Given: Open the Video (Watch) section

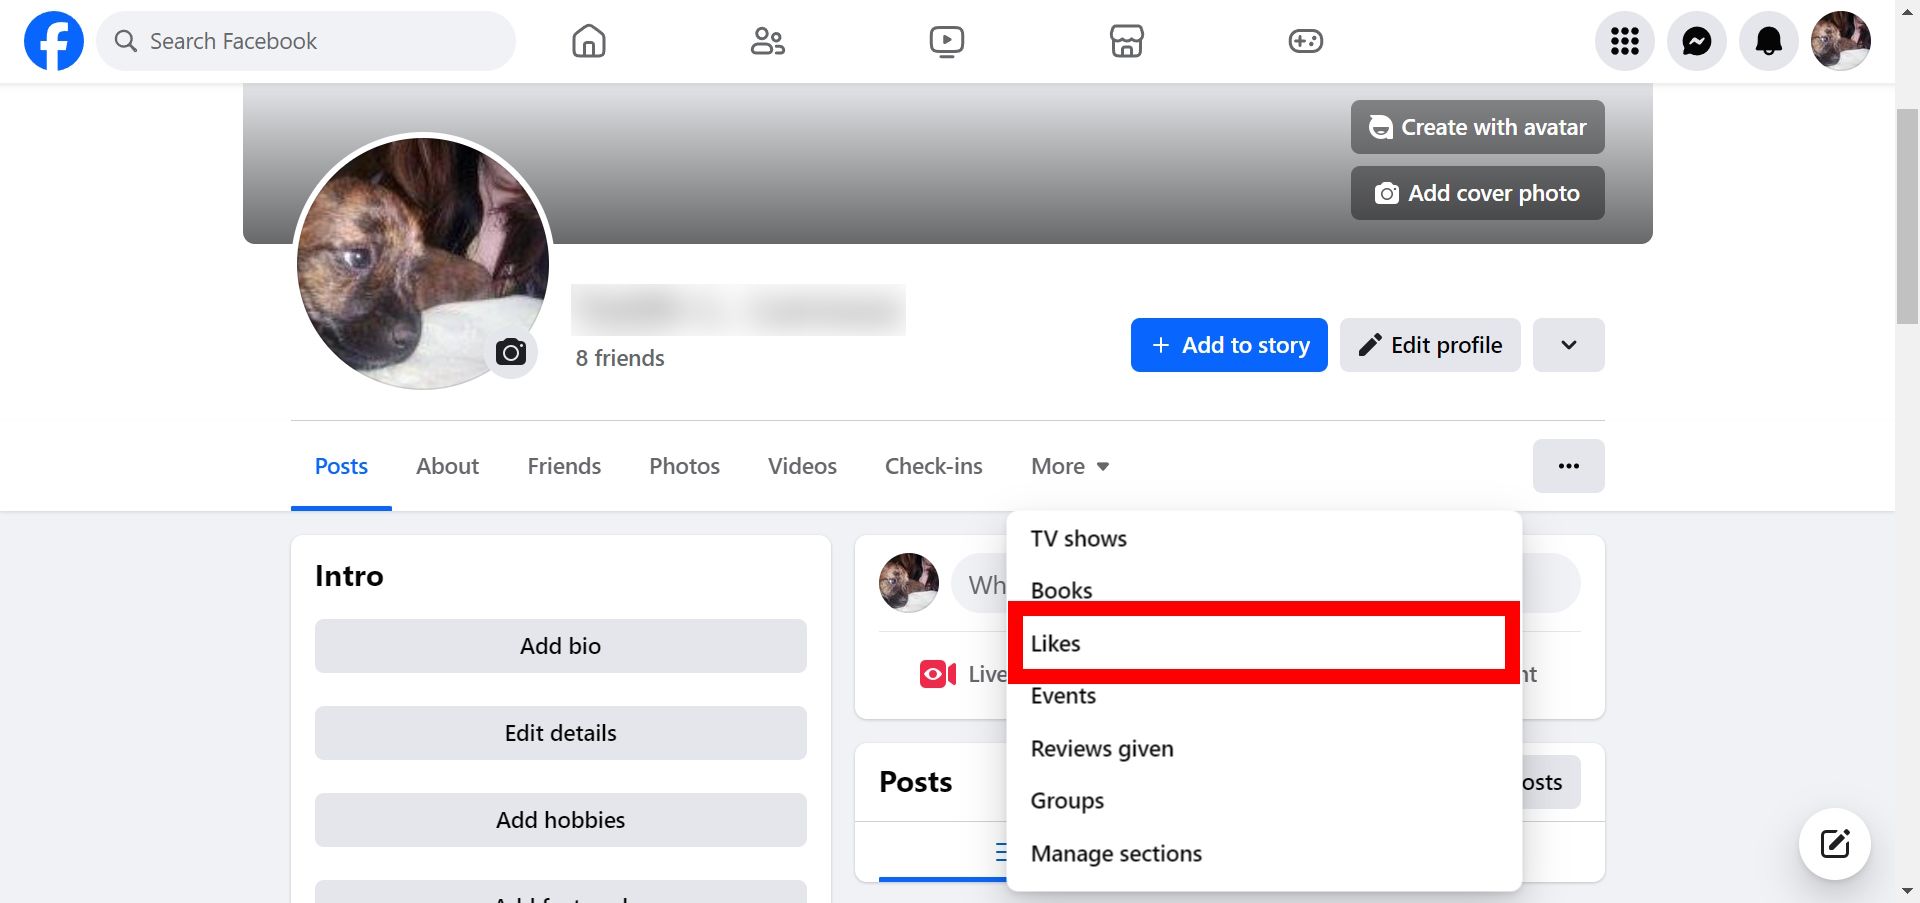Looking at the screenshot, I should [946, 41].
